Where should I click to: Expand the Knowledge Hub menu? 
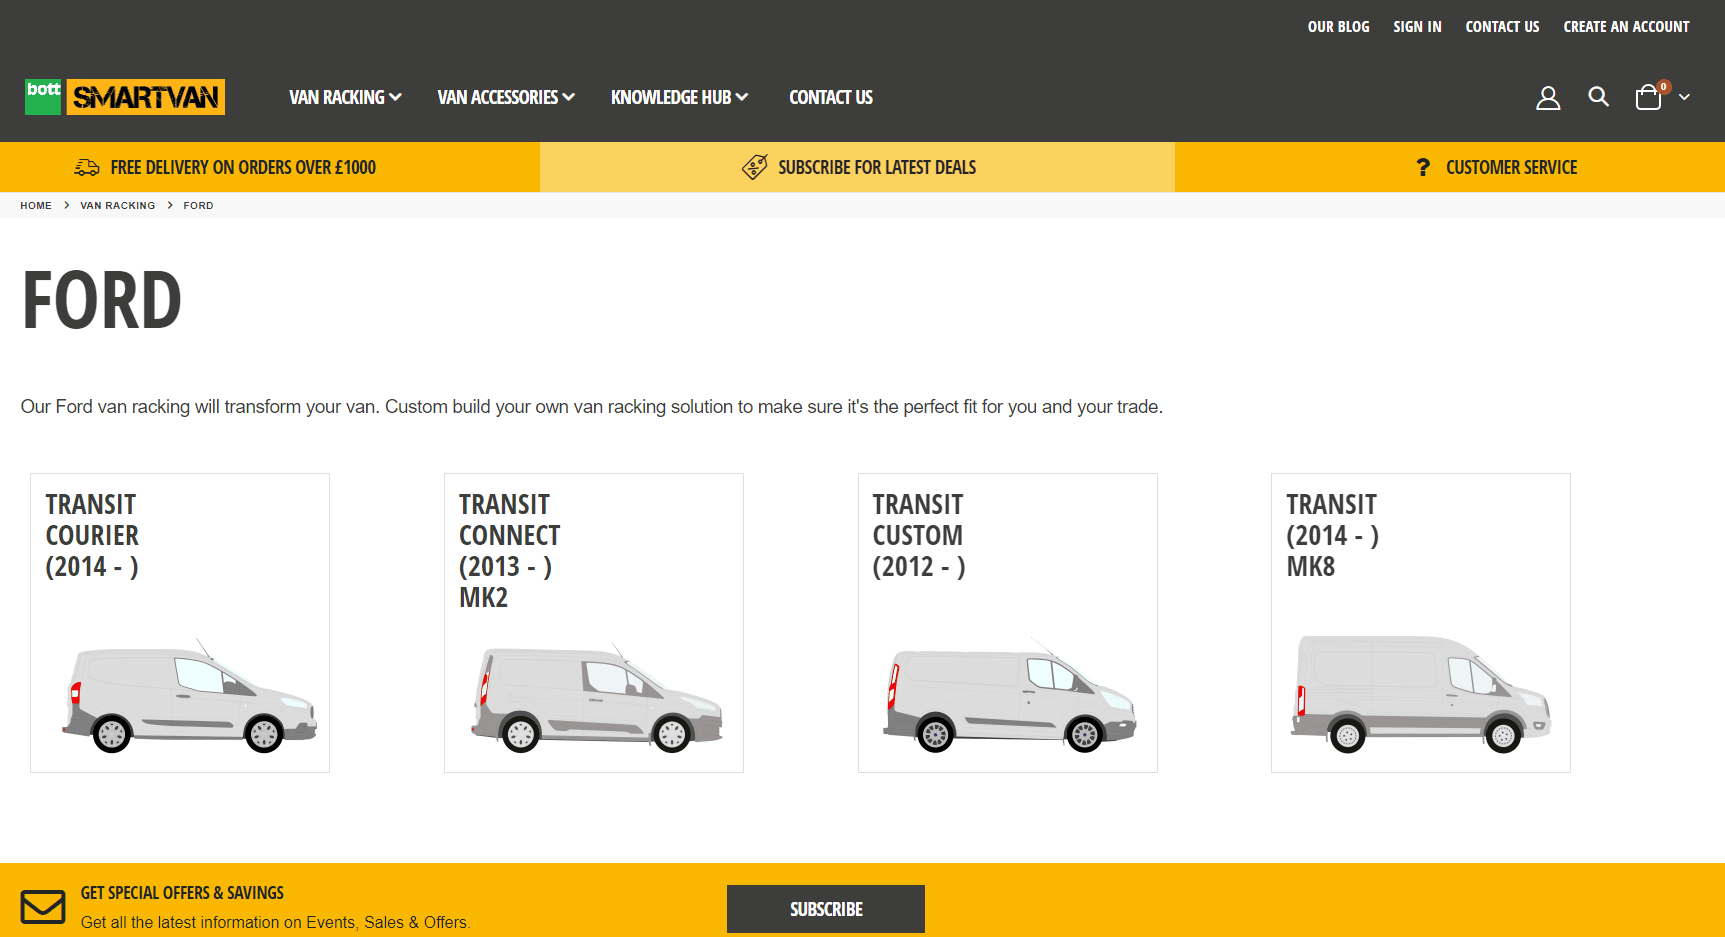click(680, 97)
